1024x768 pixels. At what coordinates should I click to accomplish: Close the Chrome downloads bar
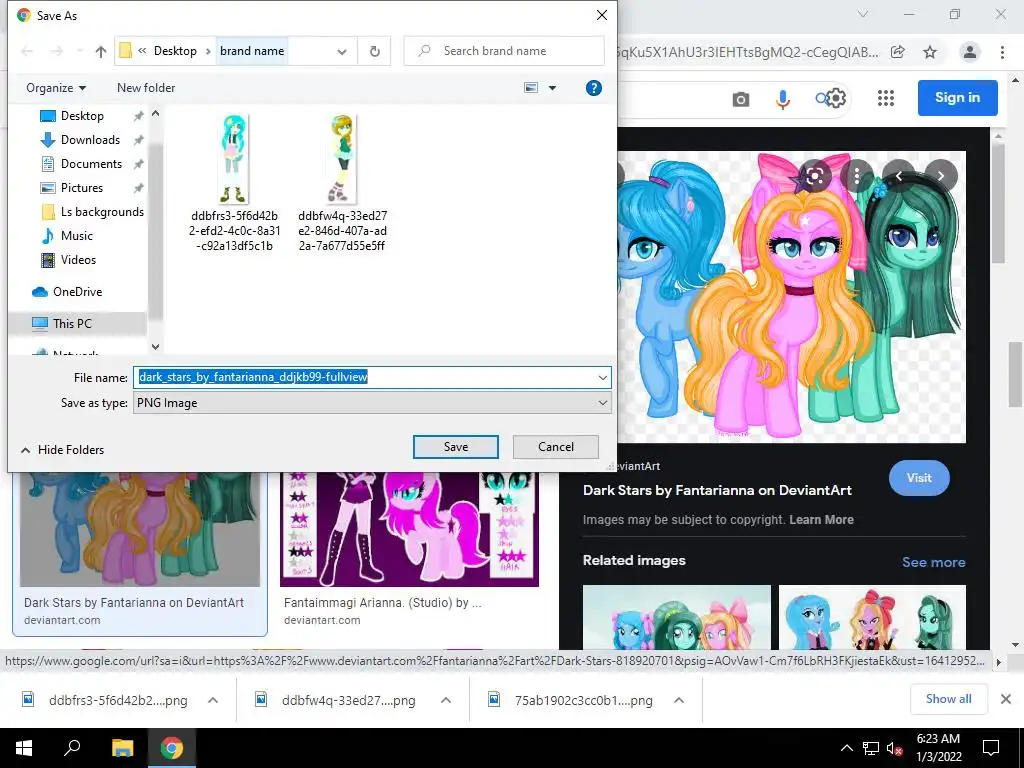1006,699
